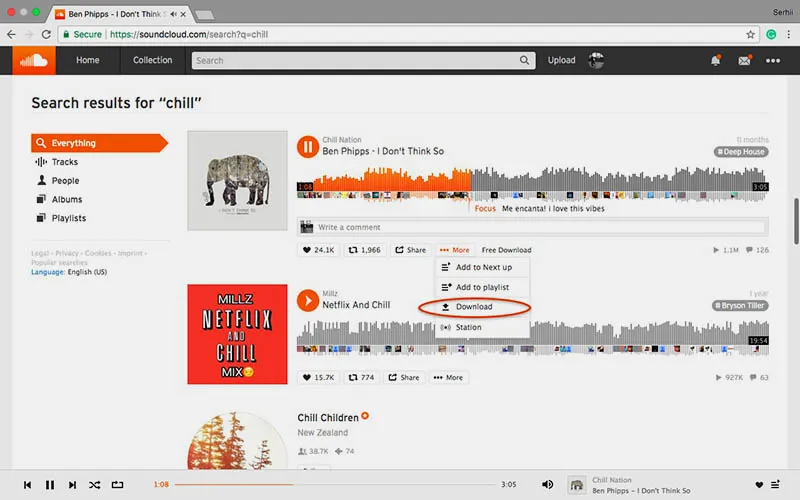The width and height of the screenshot is (800, 500).
Task: Seek within the Ben Phipps waveform
Action: pyautogui.click(x=533, y=183)
